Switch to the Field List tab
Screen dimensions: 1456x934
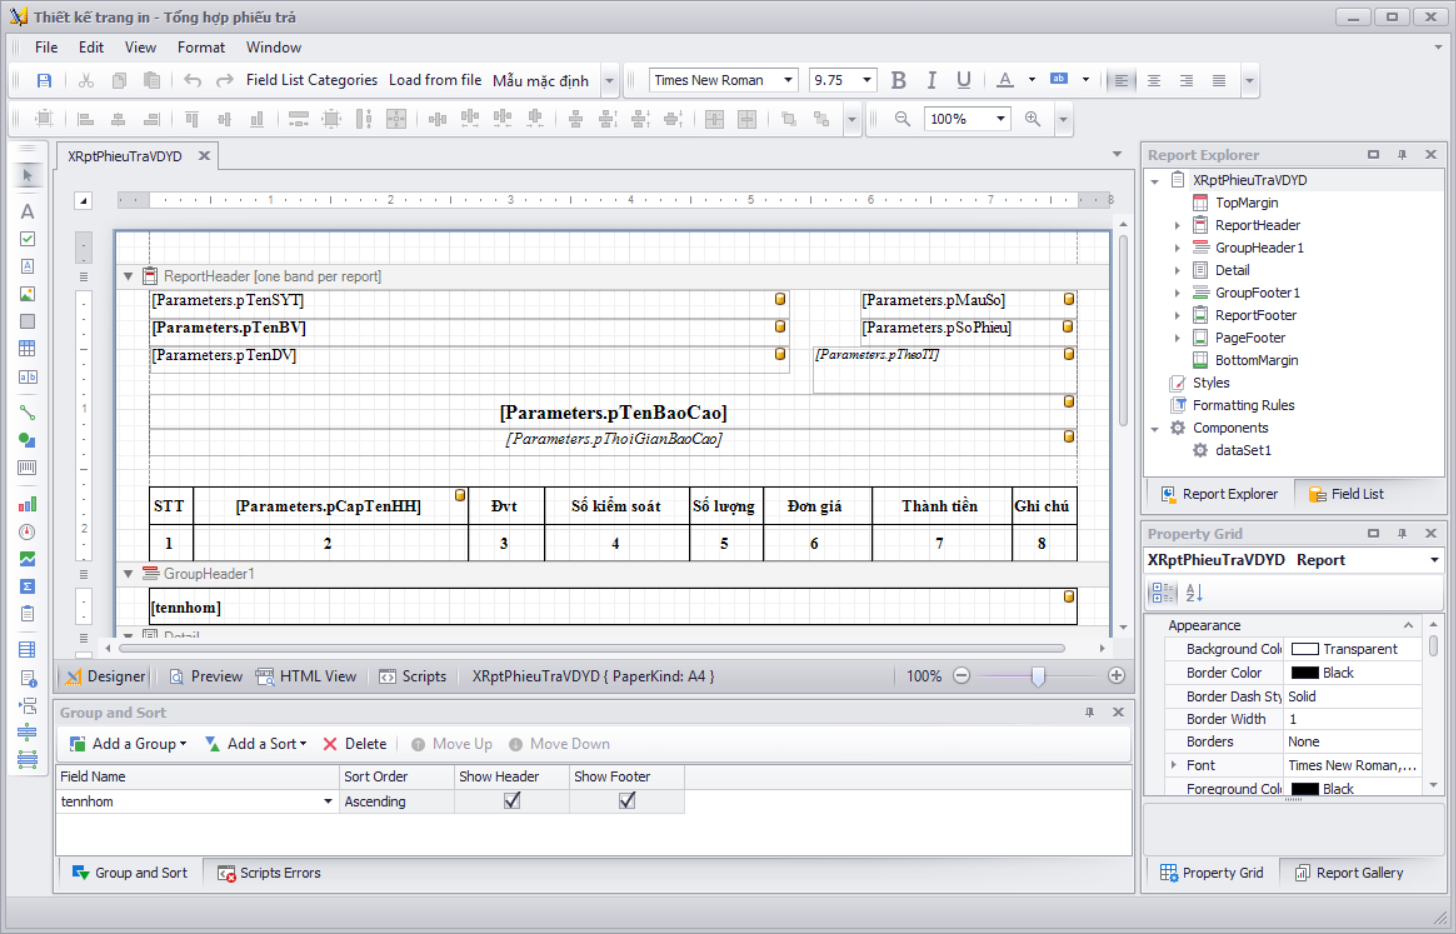[1346, 494]
